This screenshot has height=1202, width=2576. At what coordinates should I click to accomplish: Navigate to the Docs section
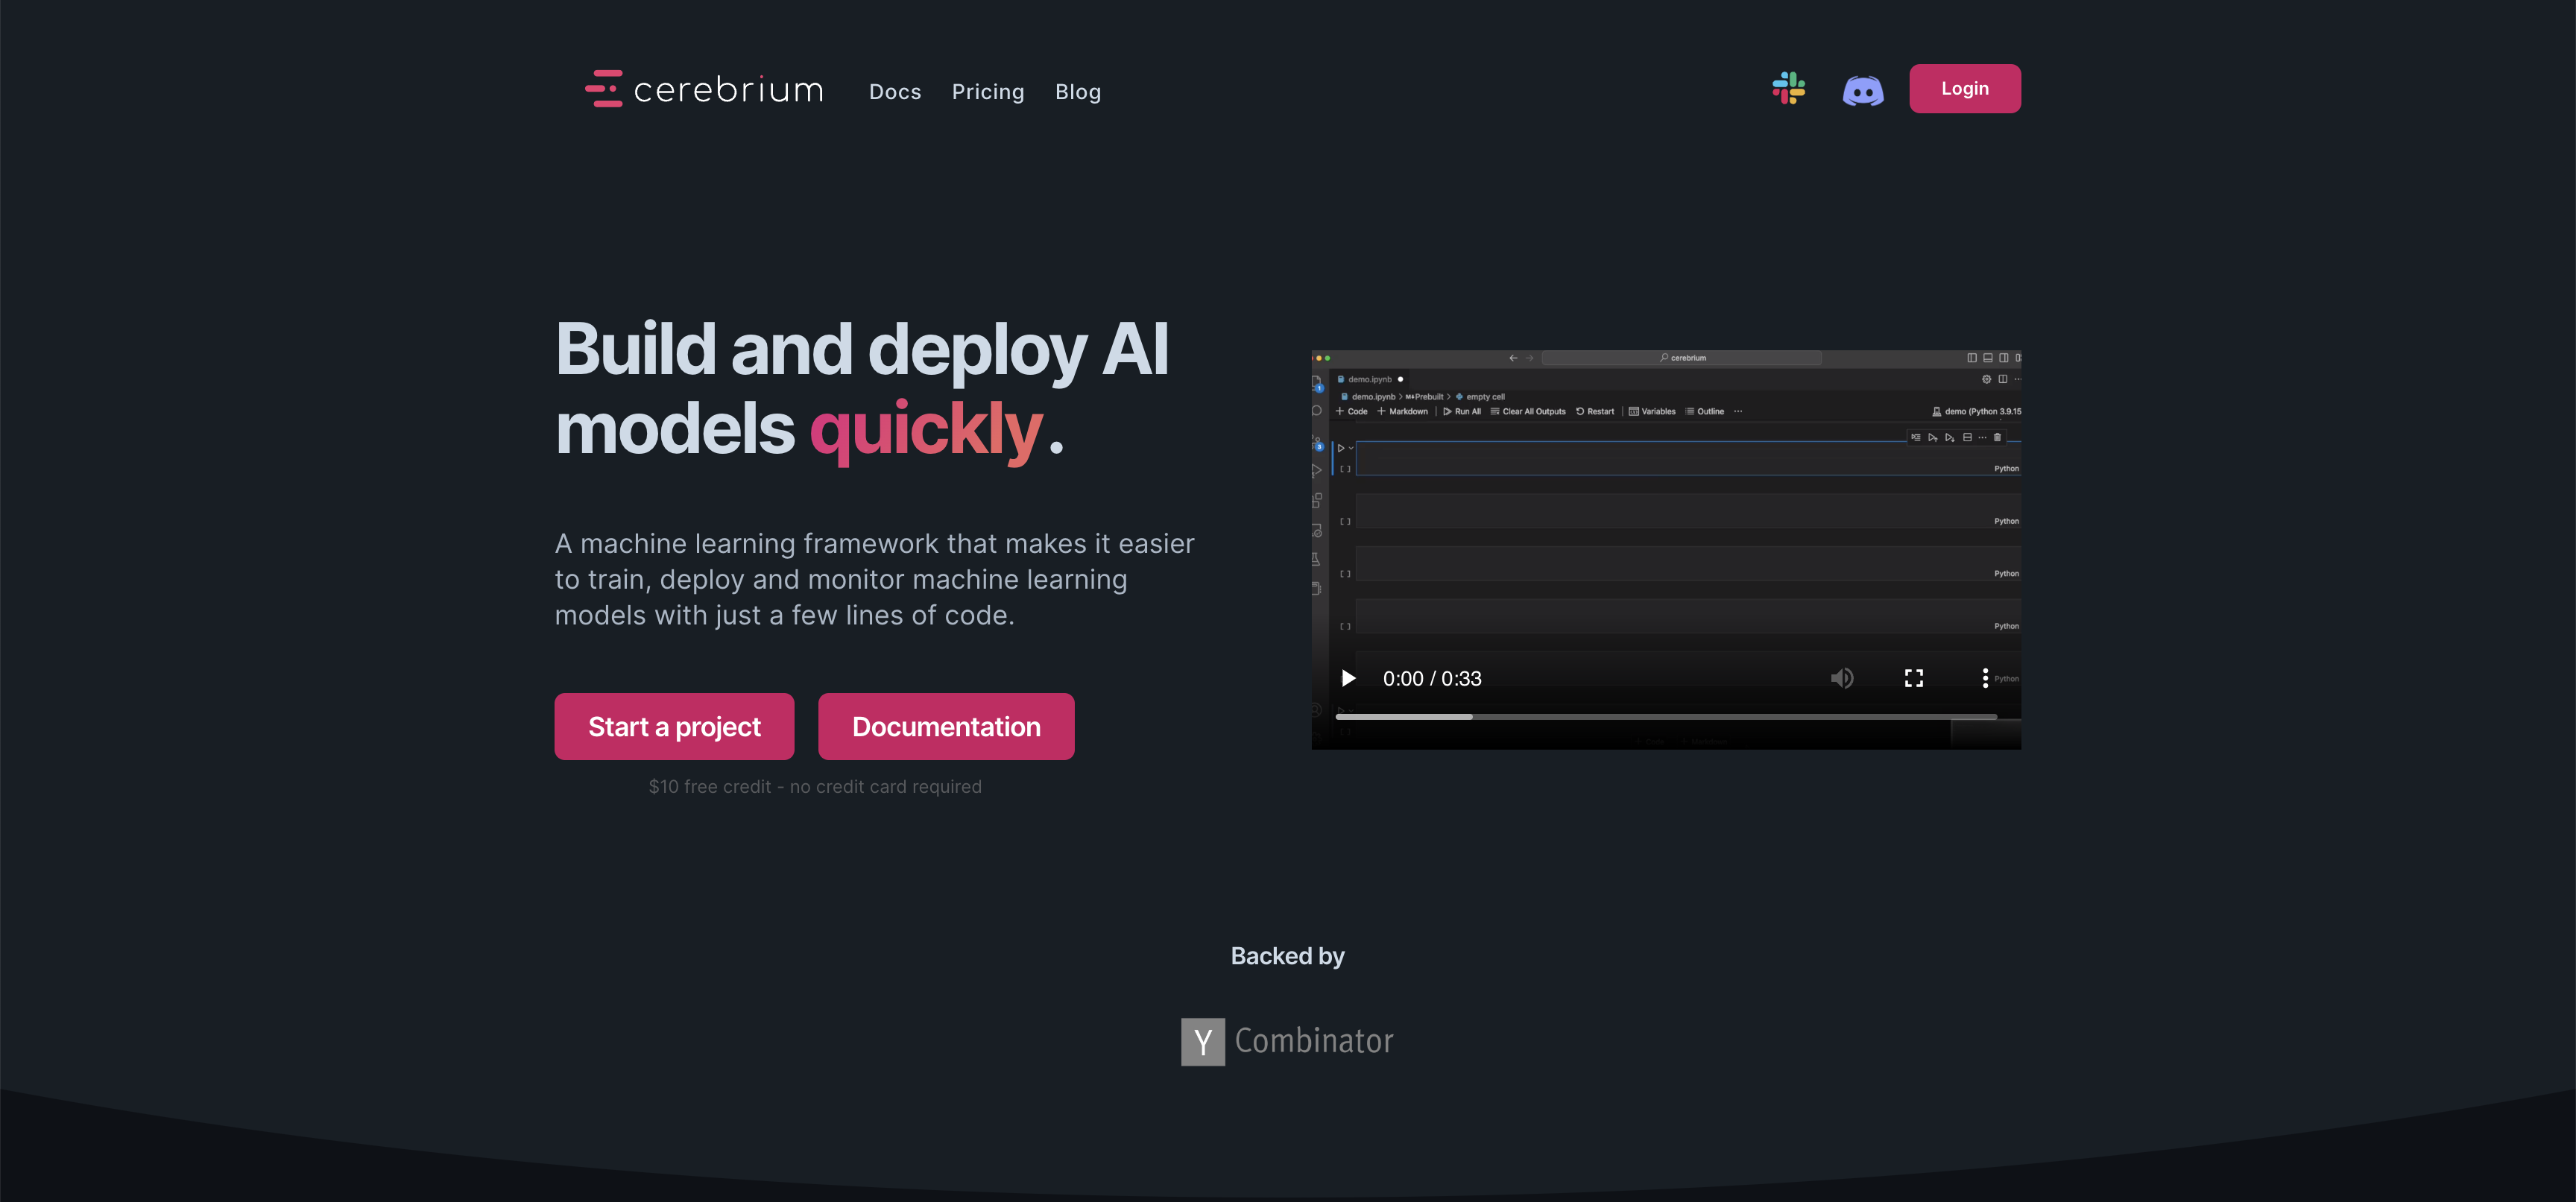point(894,90)
